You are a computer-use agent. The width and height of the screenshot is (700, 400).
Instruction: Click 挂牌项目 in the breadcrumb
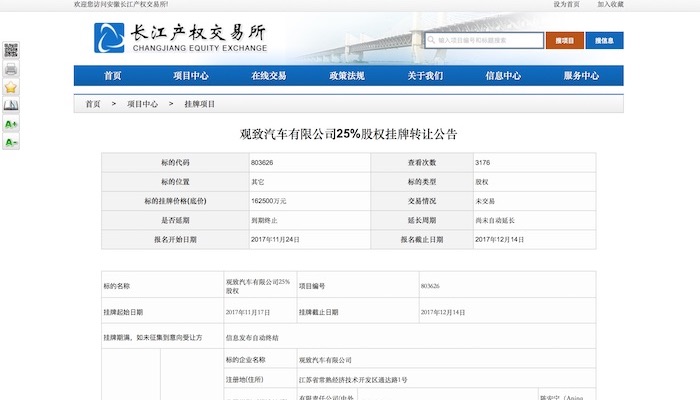click(200, 104)
